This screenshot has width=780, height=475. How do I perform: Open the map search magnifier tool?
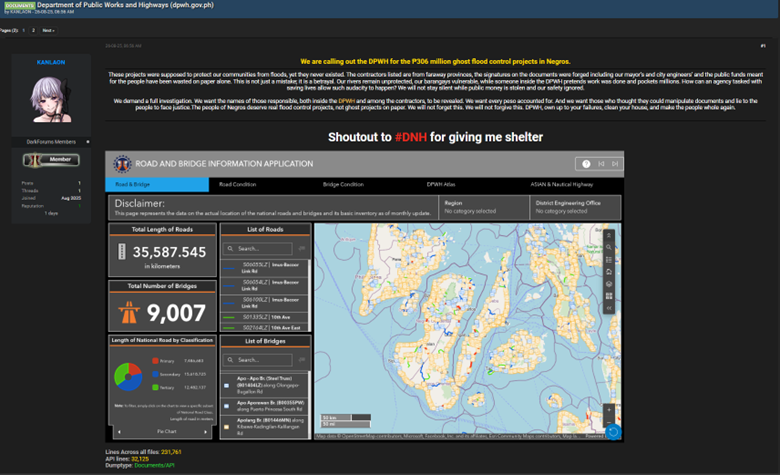(x=609, y=247)
